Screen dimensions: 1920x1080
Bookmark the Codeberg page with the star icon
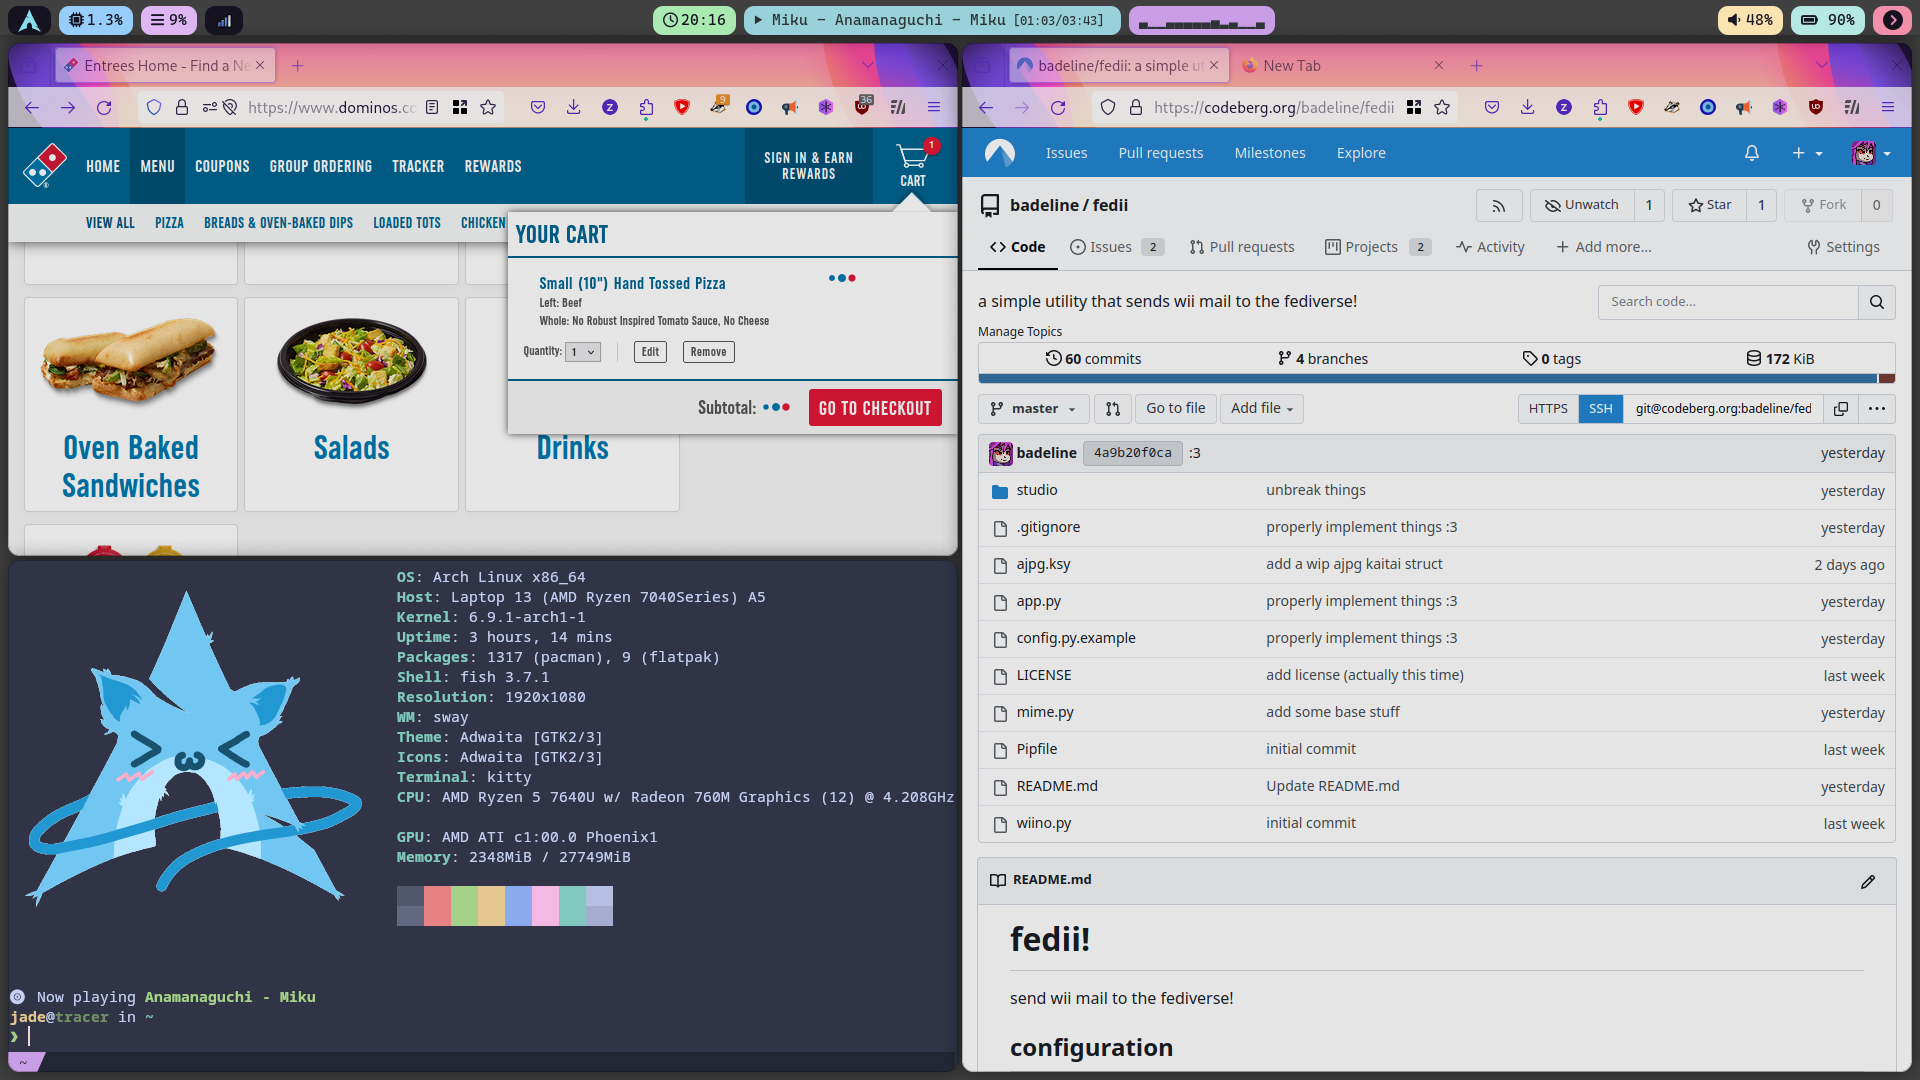pos(1441,107)
